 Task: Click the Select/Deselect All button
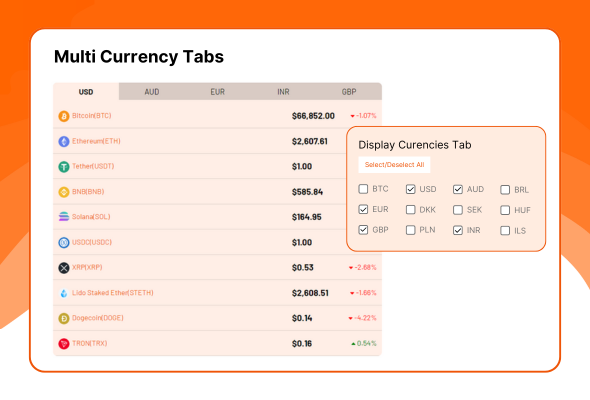pyautogui.click(x=394, y=165)
